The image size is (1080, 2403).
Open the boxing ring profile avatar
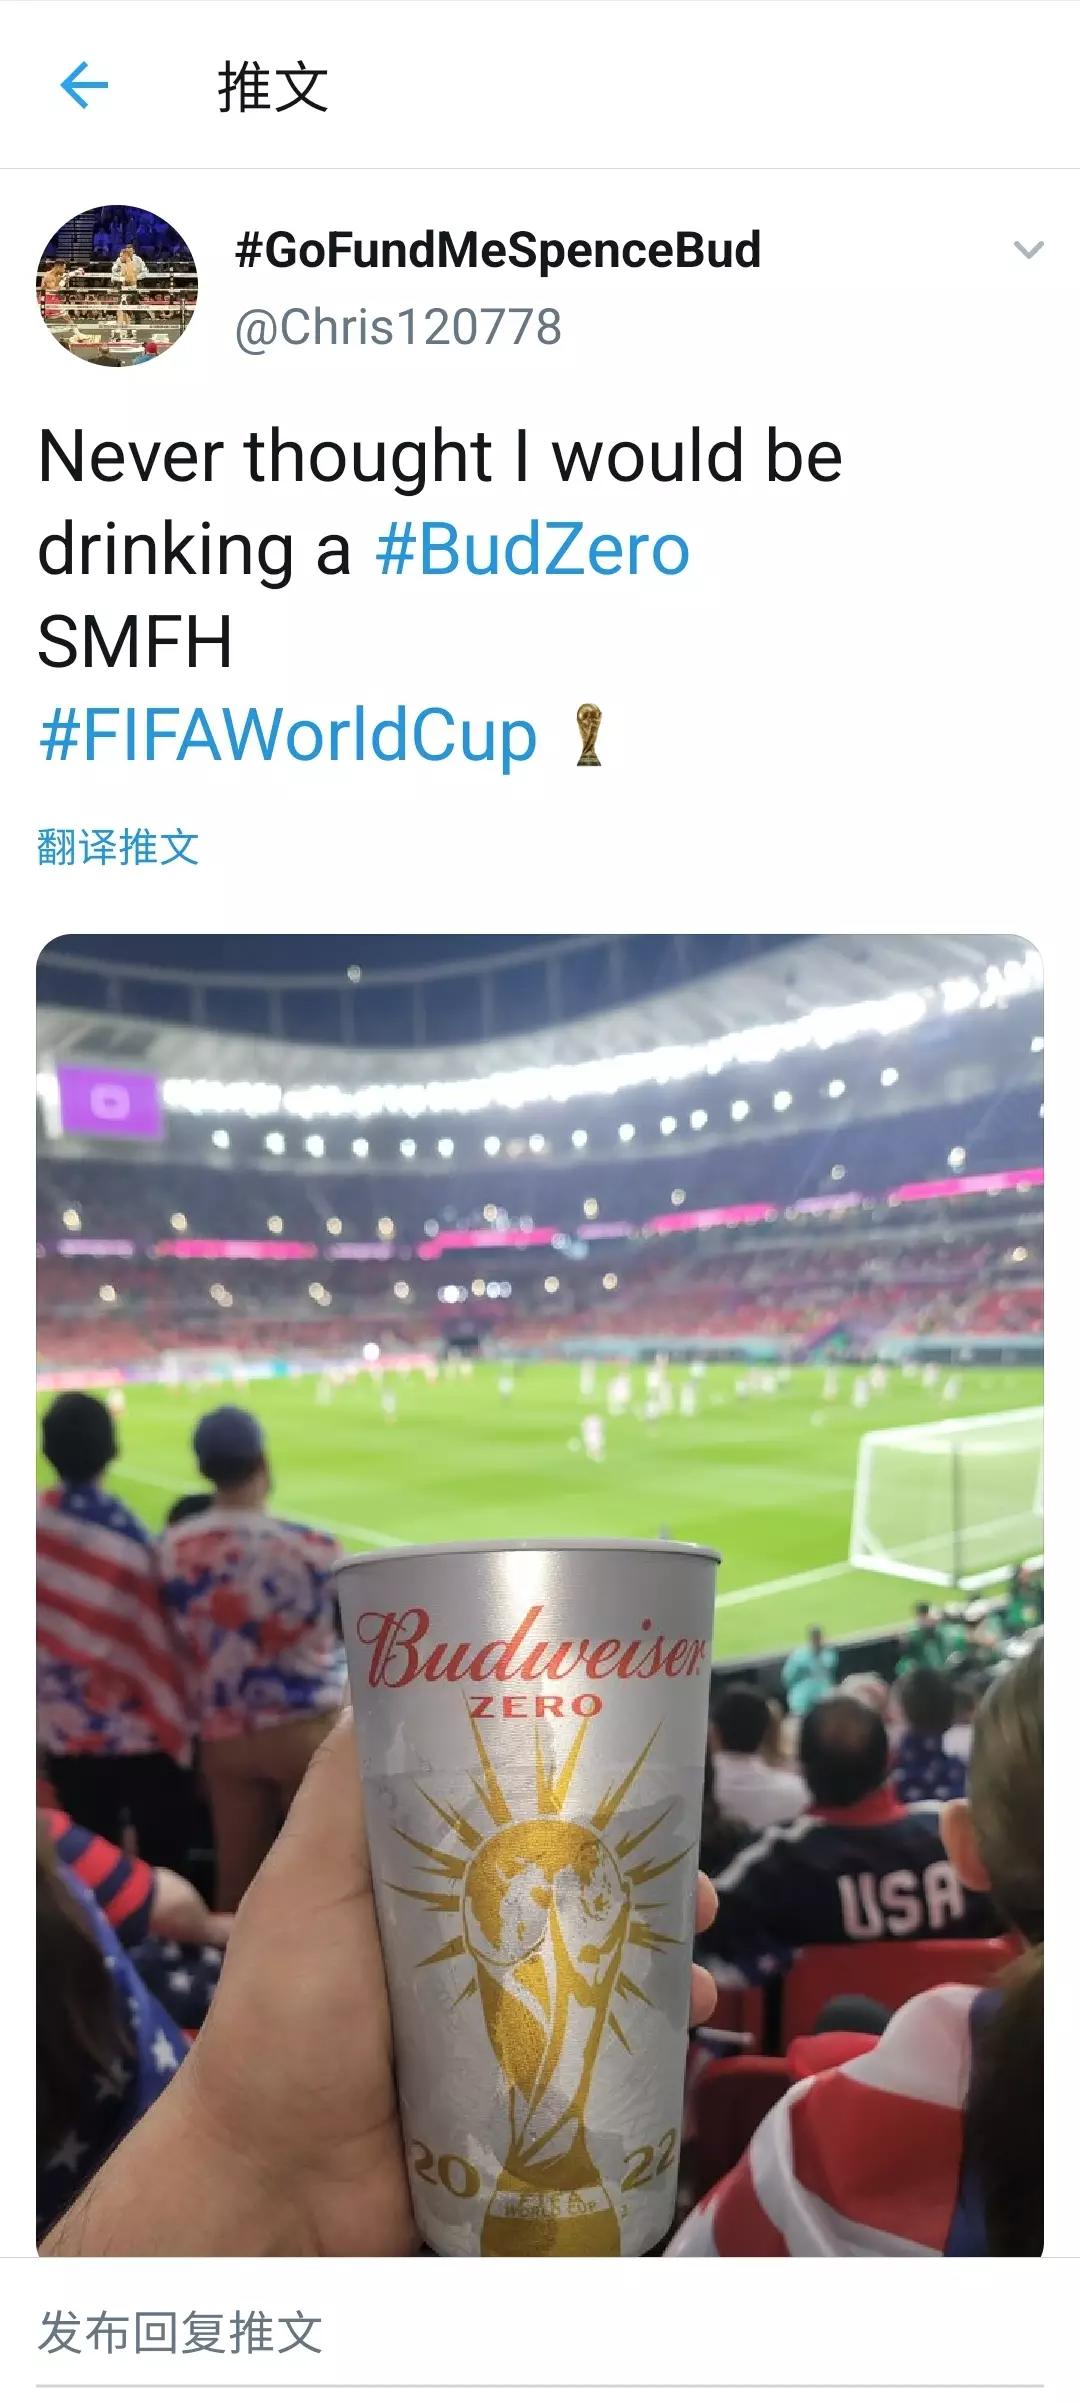pyautogui.click(x=117, y=286)
